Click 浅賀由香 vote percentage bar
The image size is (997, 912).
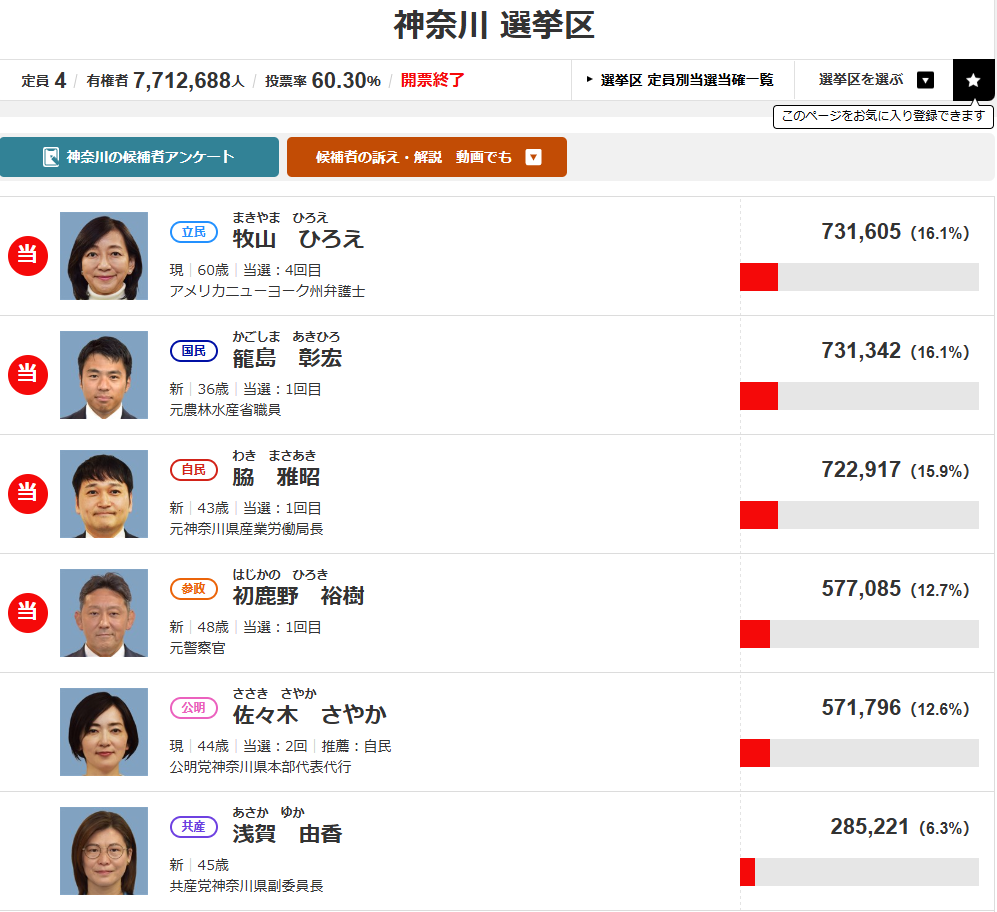pyautogui.click(x=859, y=872)
